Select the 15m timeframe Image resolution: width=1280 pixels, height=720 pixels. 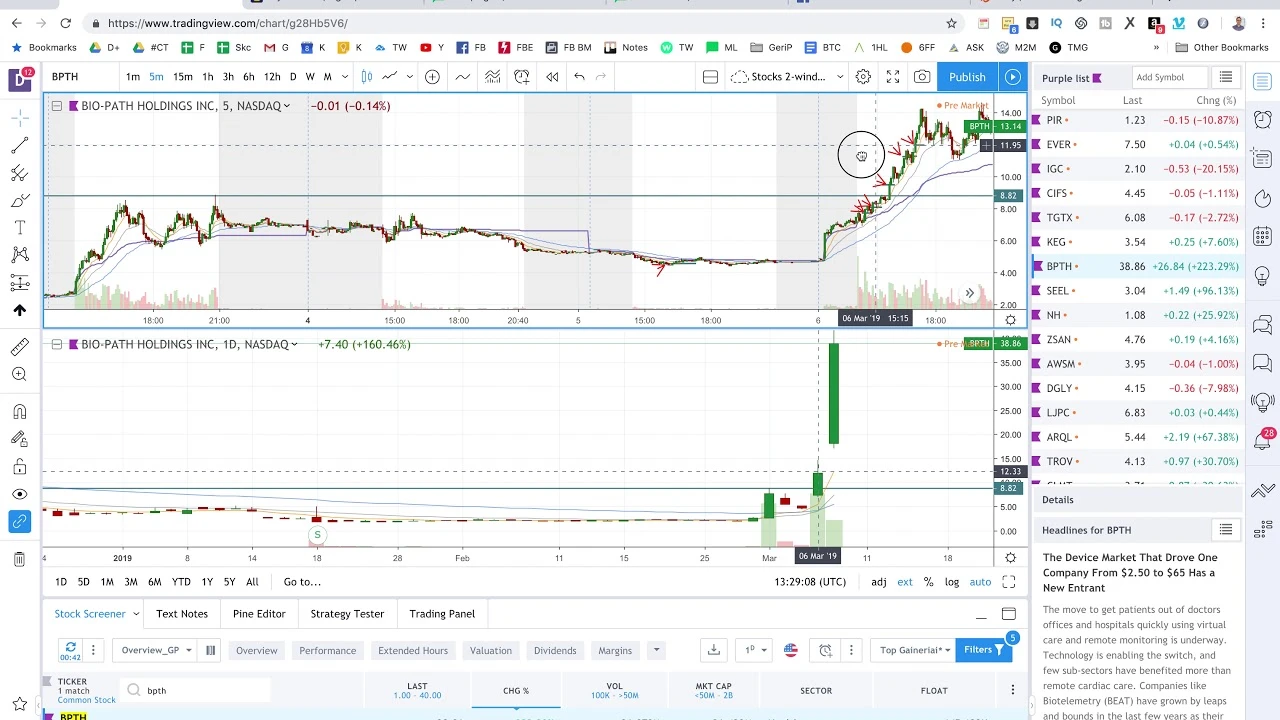tap(183, 77)
